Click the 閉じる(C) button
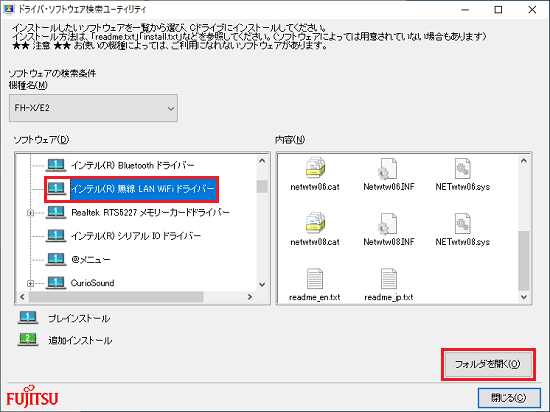The height and width of the screenshot is (412, 550). pyautogui.click(x=509, y=398)
